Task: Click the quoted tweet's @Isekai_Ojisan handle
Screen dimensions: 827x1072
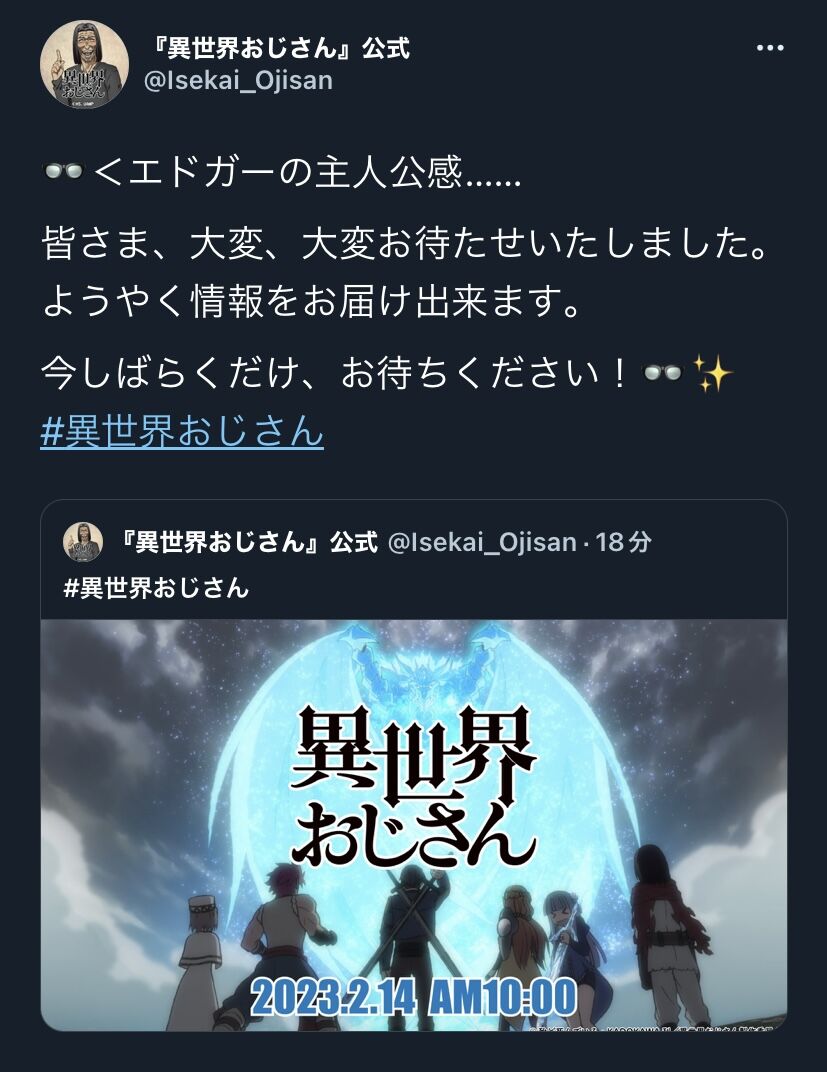Action: pos(482,542)
